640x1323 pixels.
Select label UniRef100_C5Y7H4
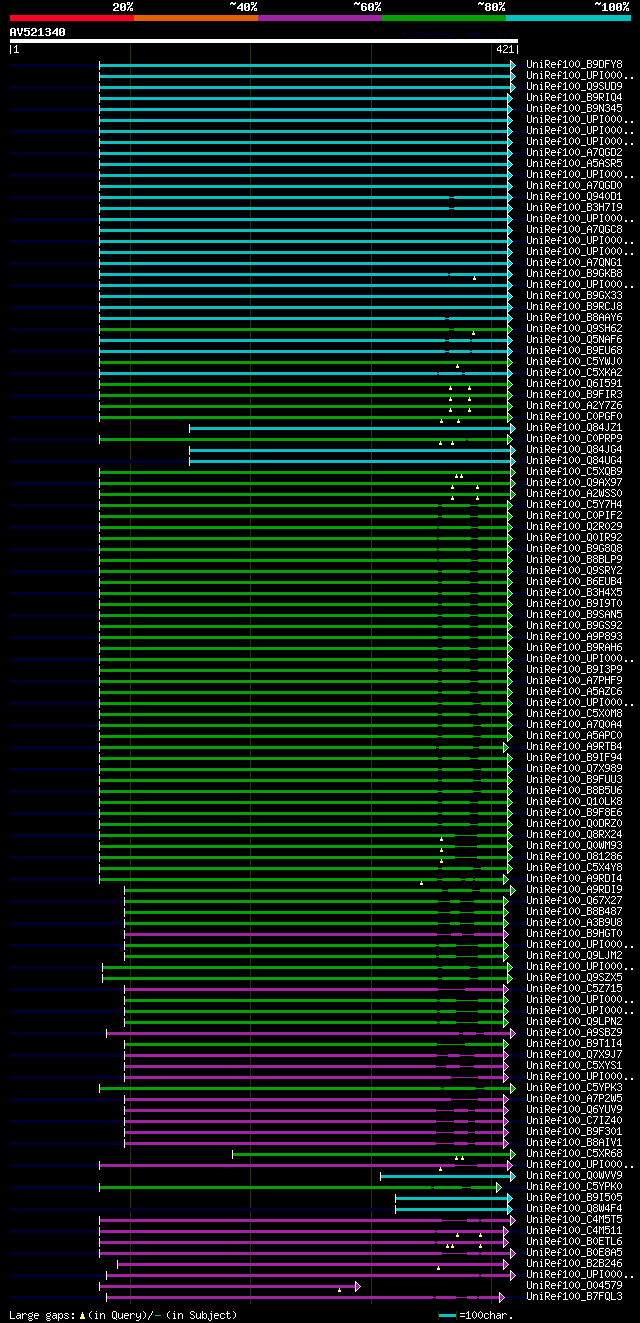[574, 505]
